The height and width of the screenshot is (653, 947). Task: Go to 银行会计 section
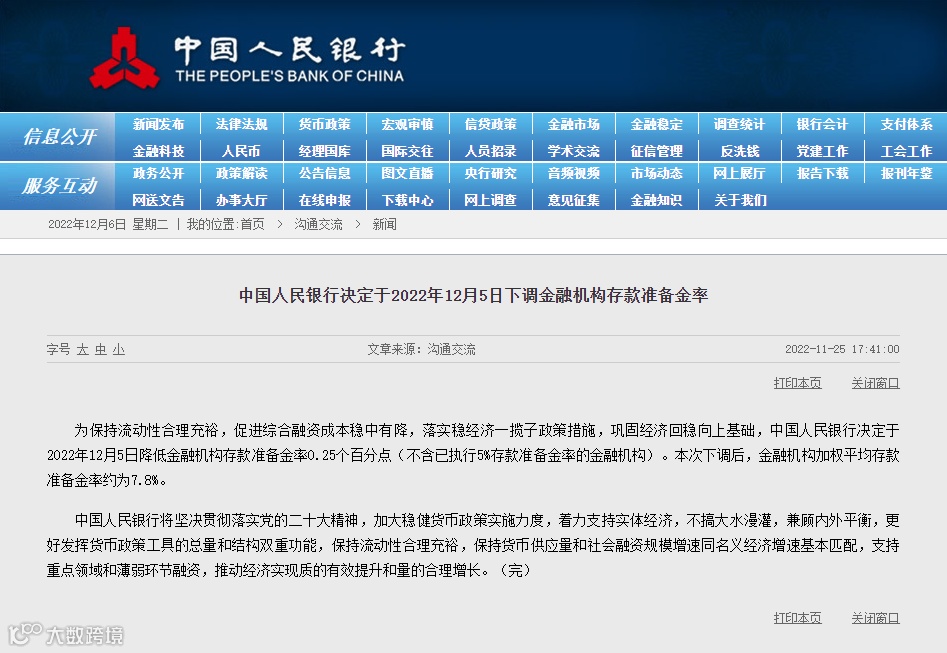(823, 124)
